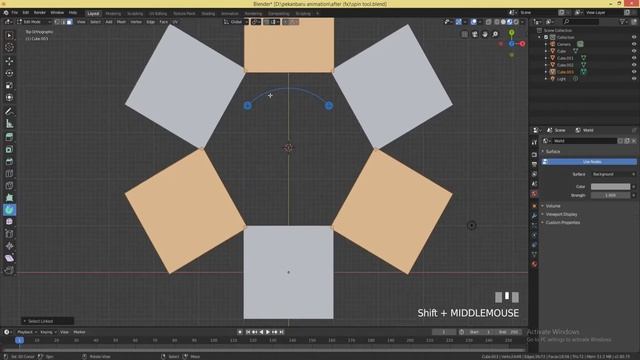
Task: Toggle the camera view icon in viewport
Action: pyautogui.click(x=474, y=34)
